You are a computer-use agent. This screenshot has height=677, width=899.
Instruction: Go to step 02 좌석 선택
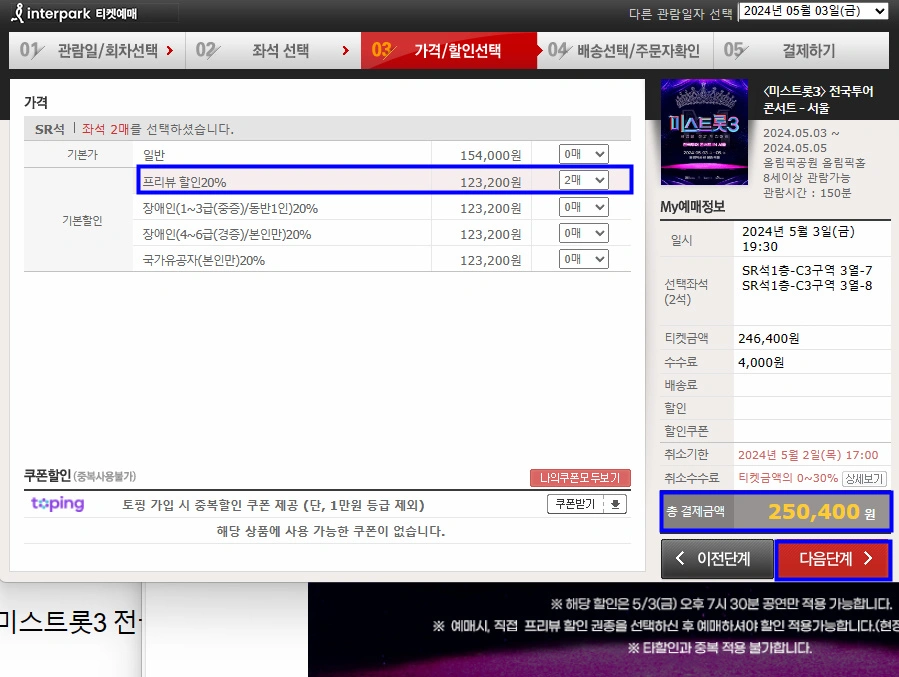point(273,50)
